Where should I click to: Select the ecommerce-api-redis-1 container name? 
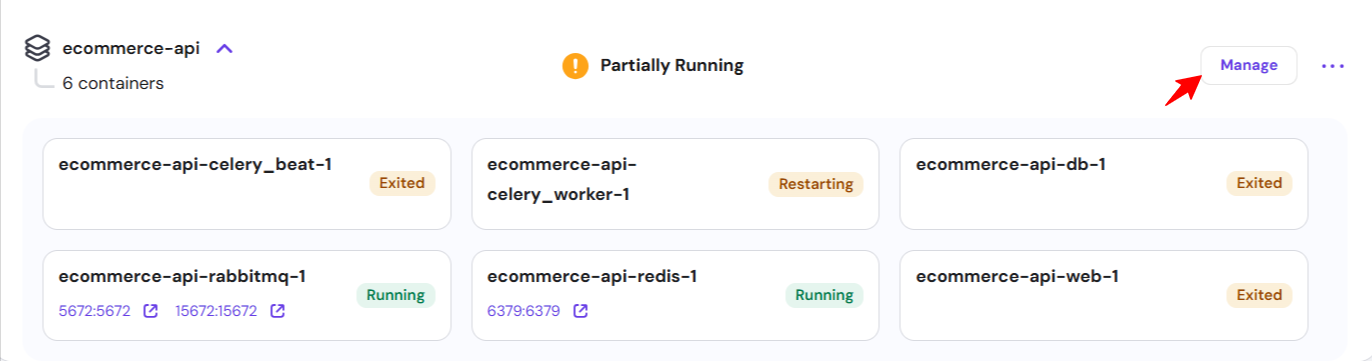pos(592,277)
